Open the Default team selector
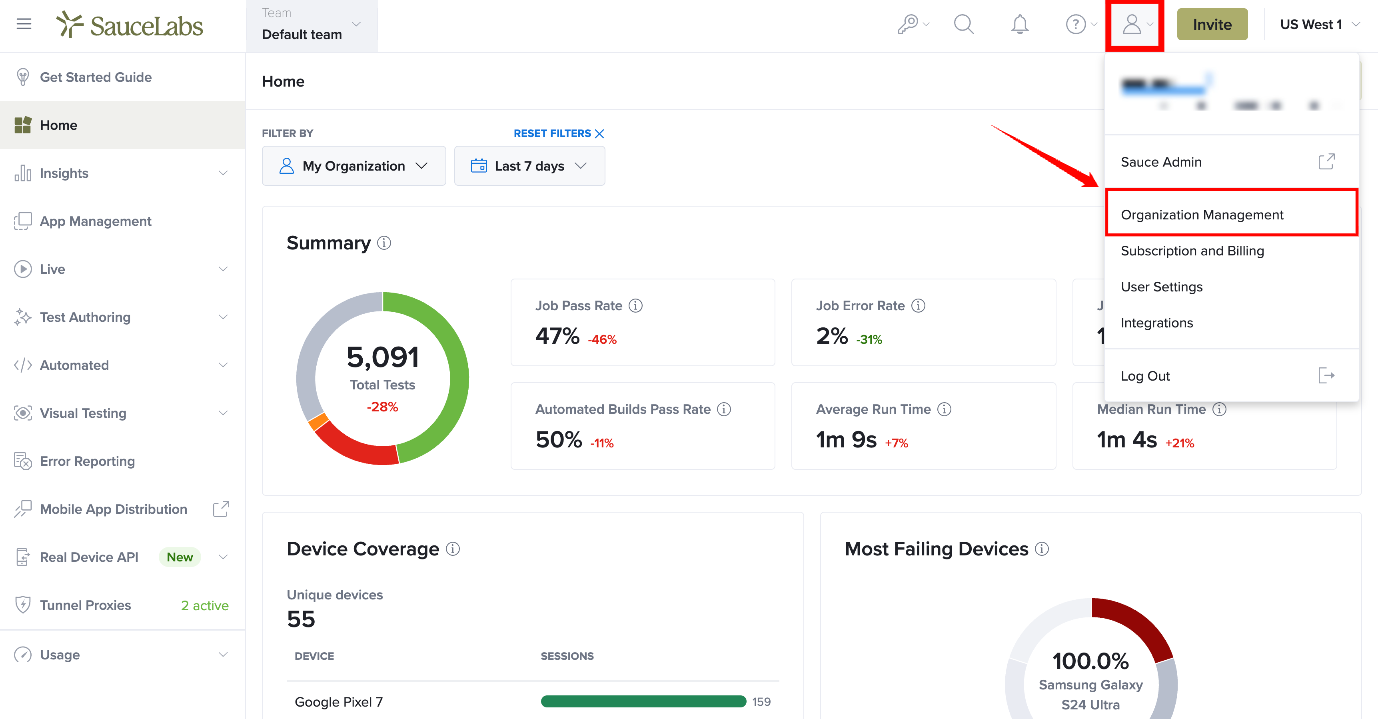The width and height of the screenshot is (1378, 719). (x=312, y=25)
